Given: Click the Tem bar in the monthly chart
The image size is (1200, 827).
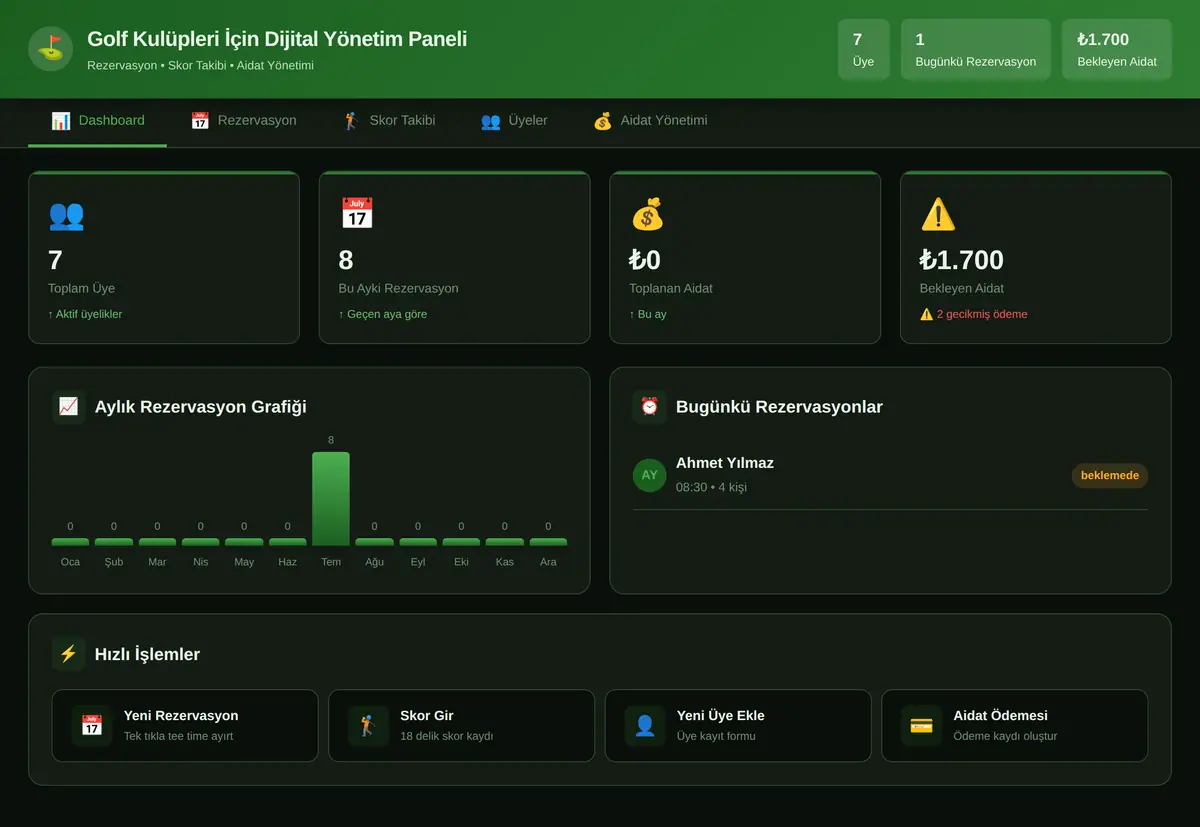Looking at the screenshot, I should coord(331,499).
